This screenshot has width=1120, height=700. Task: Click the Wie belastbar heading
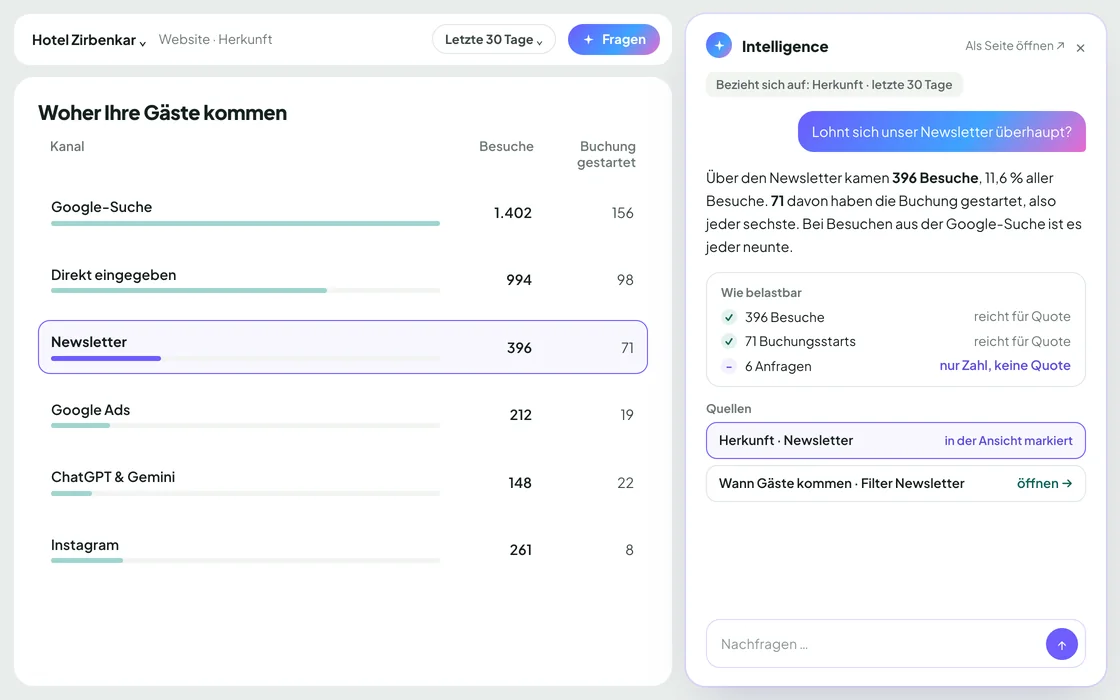(761, 293)
